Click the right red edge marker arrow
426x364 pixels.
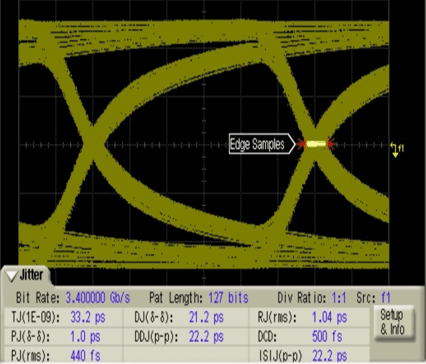331,144
